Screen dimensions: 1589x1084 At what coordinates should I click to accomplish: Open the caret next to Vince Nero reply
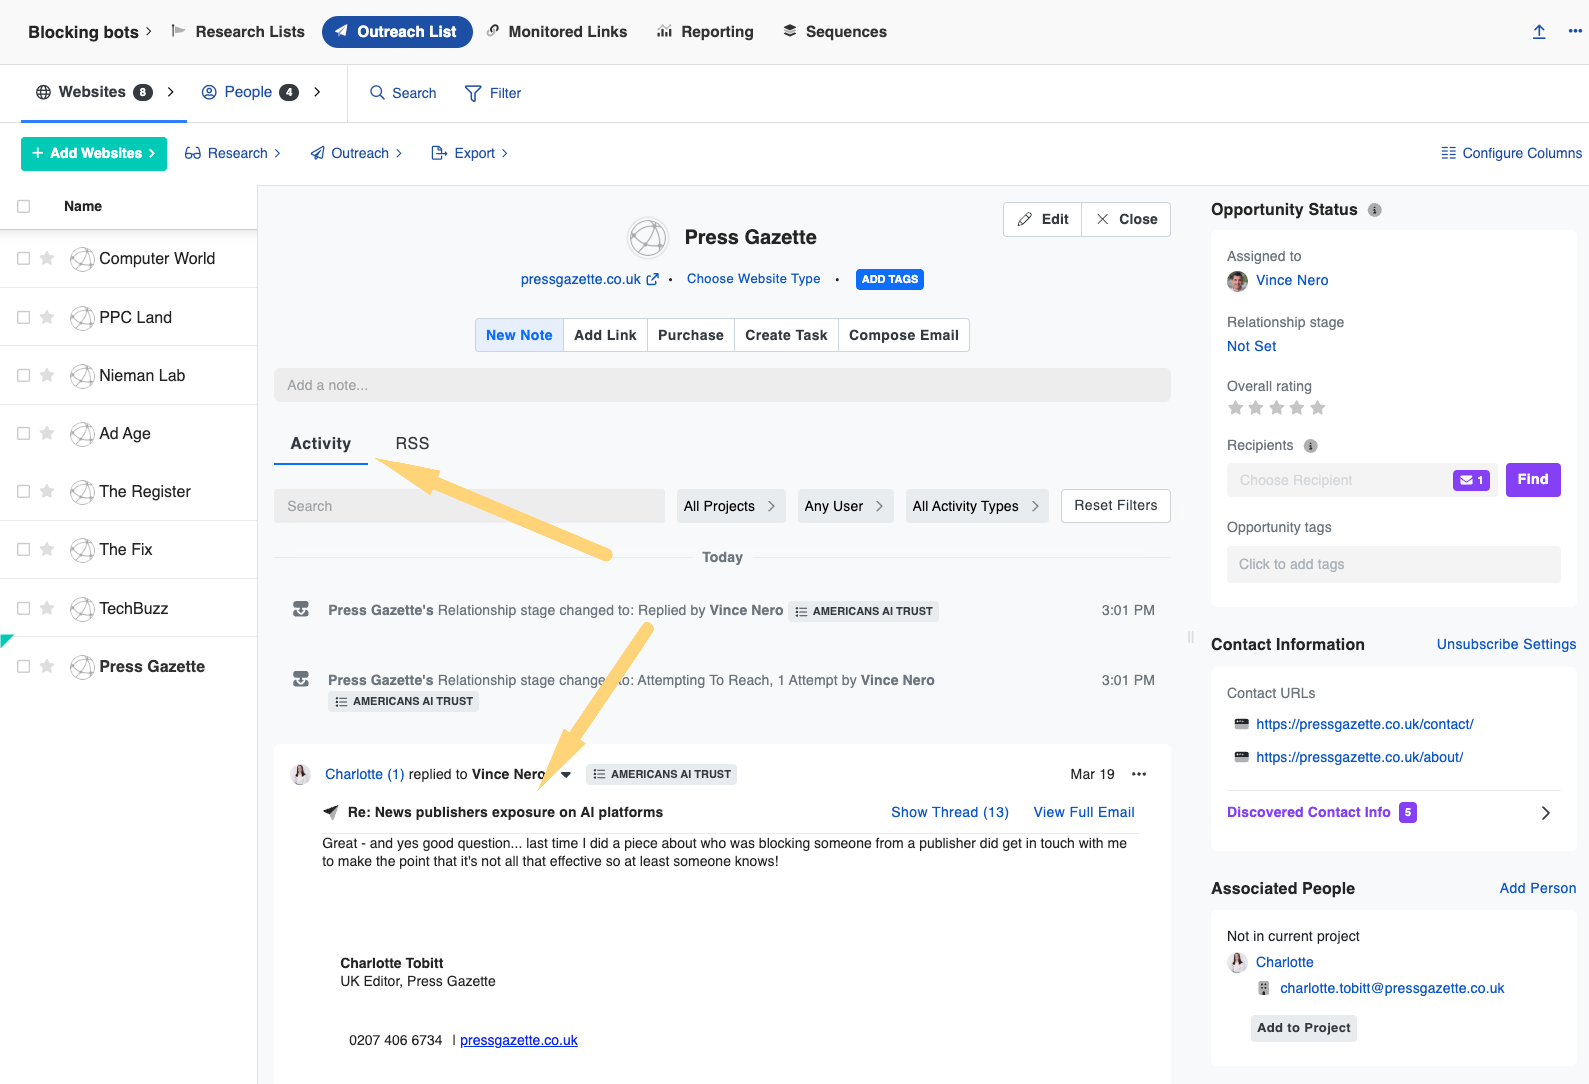(566, 775)
